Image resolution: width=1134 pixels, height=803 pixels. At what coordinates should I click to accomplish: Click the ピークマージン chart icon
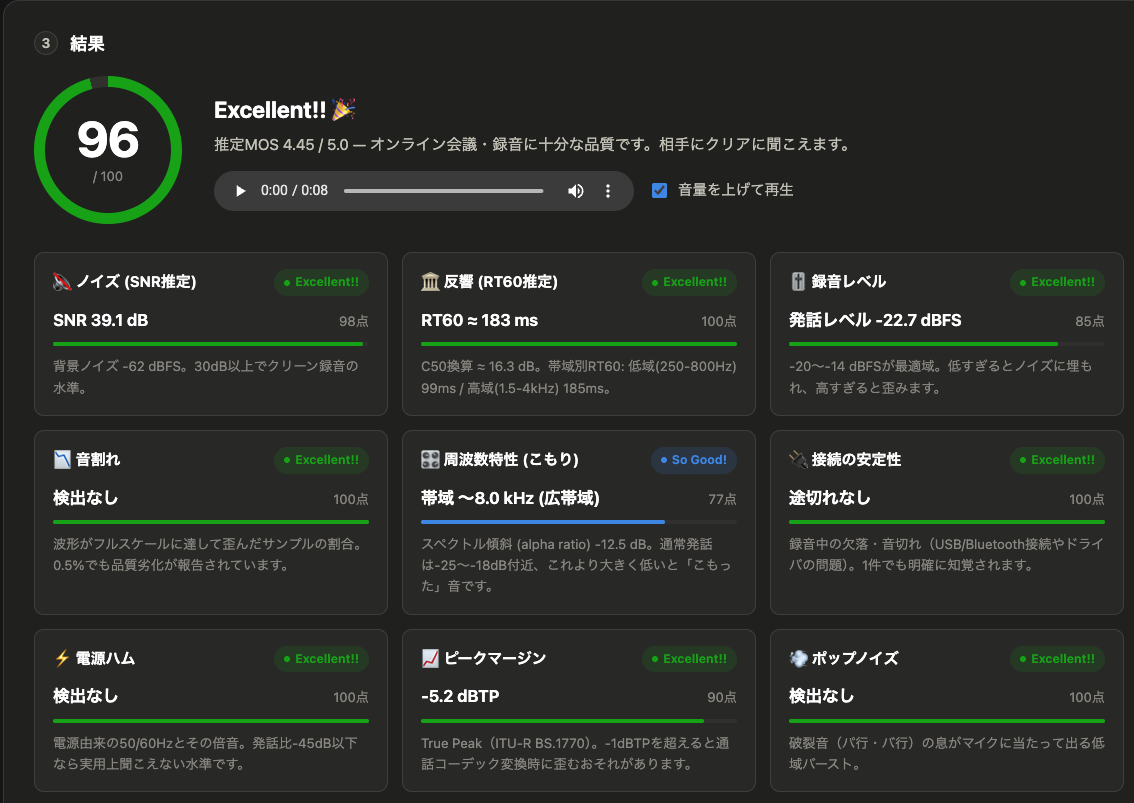point(430,658)
